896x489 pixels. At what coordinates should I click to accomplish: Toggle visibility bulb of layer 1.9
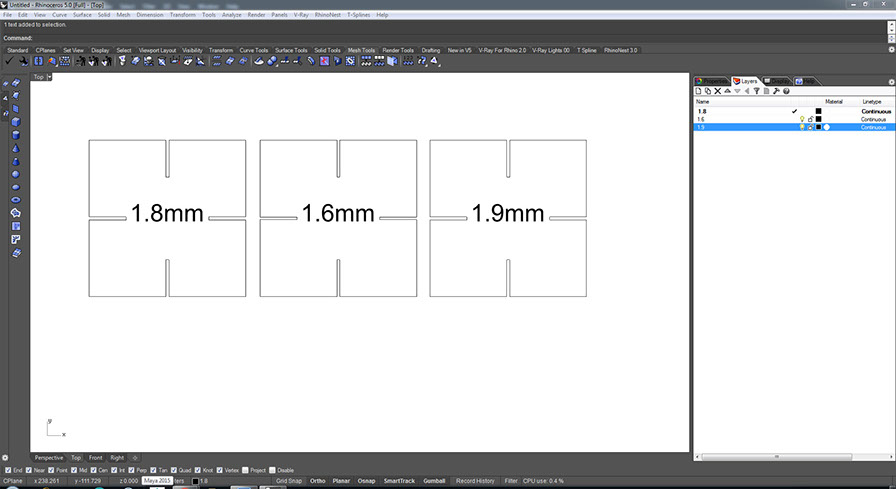pyautogui.click(x=802, y=127)
